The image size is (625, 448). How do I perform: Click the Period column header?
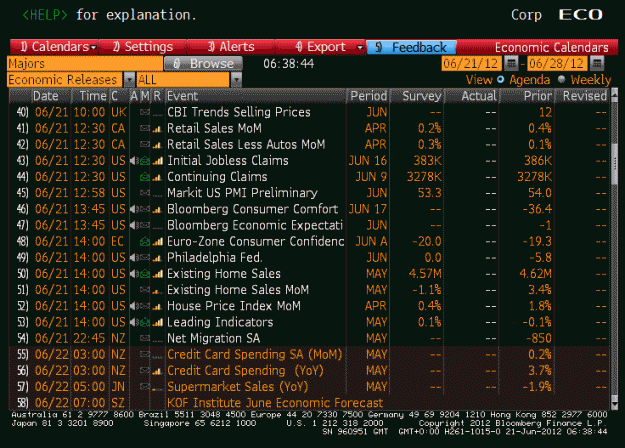pos(368,96)
